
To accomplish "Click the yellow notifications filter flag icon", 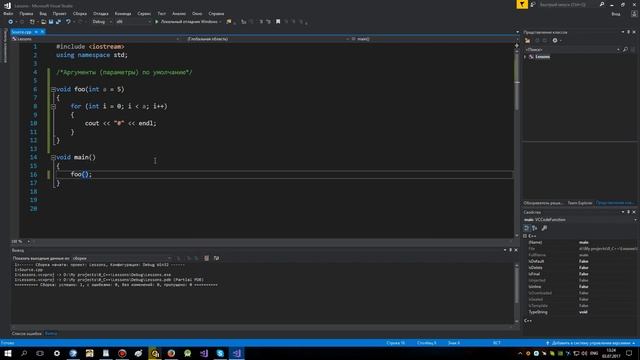I will (x=522, y=4).
